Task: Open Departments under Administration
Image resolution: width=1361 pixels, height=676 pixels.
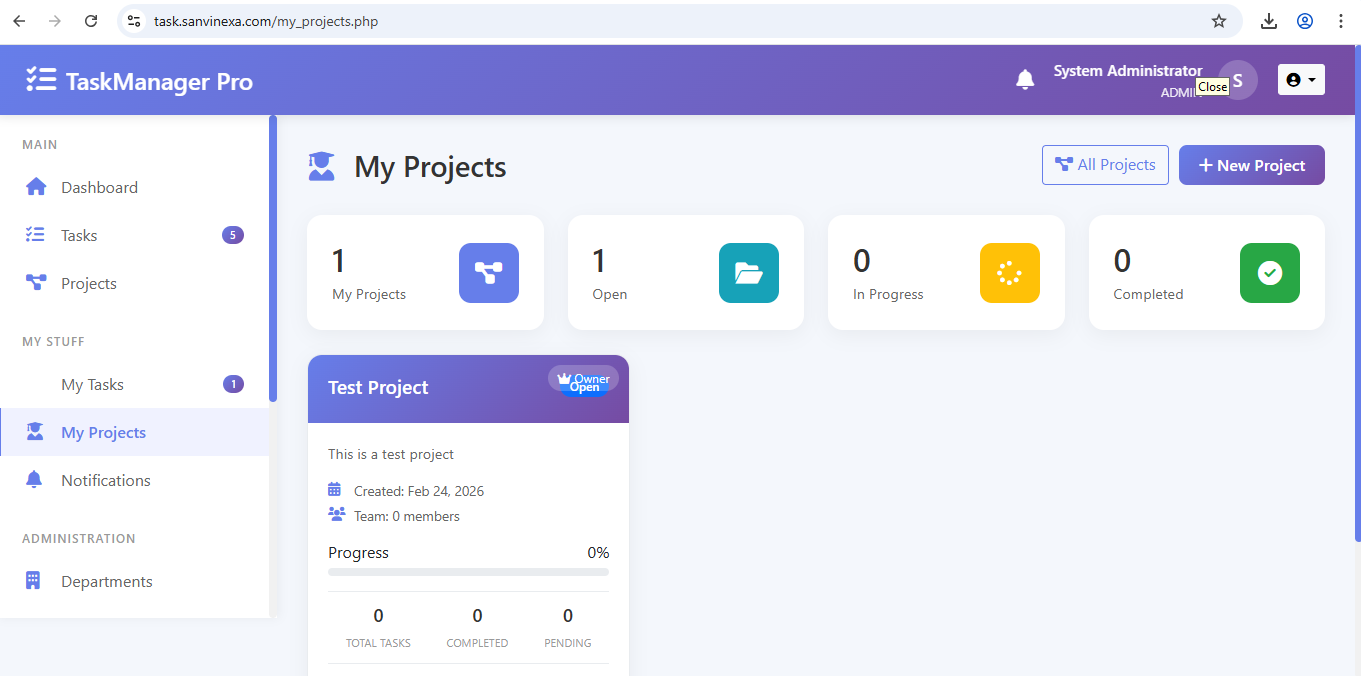Action: click(106, 581)
